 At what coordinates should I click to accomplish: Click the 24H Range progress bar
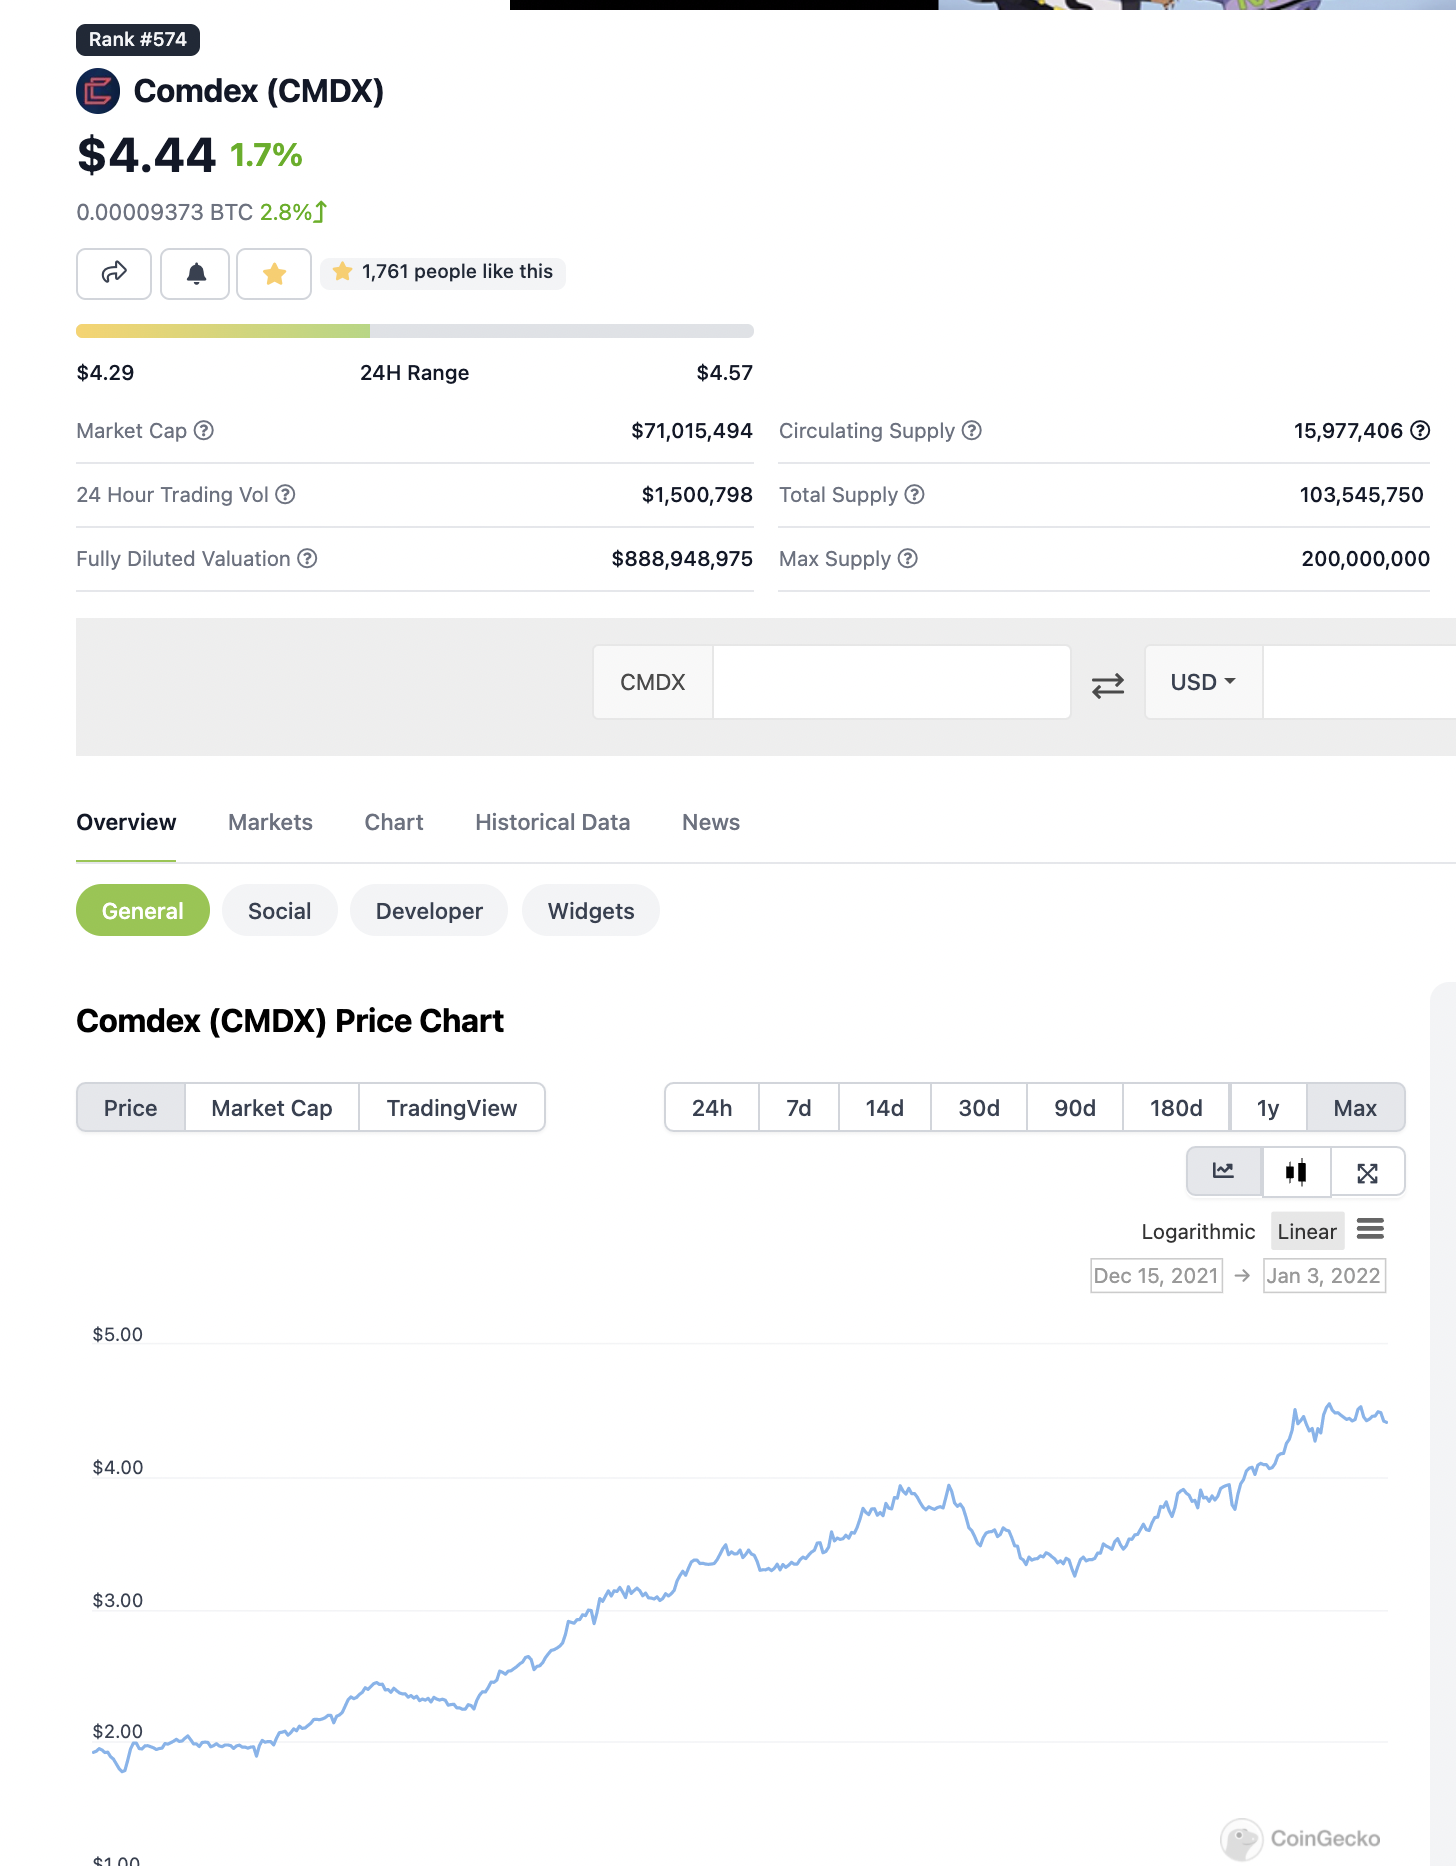415,331
